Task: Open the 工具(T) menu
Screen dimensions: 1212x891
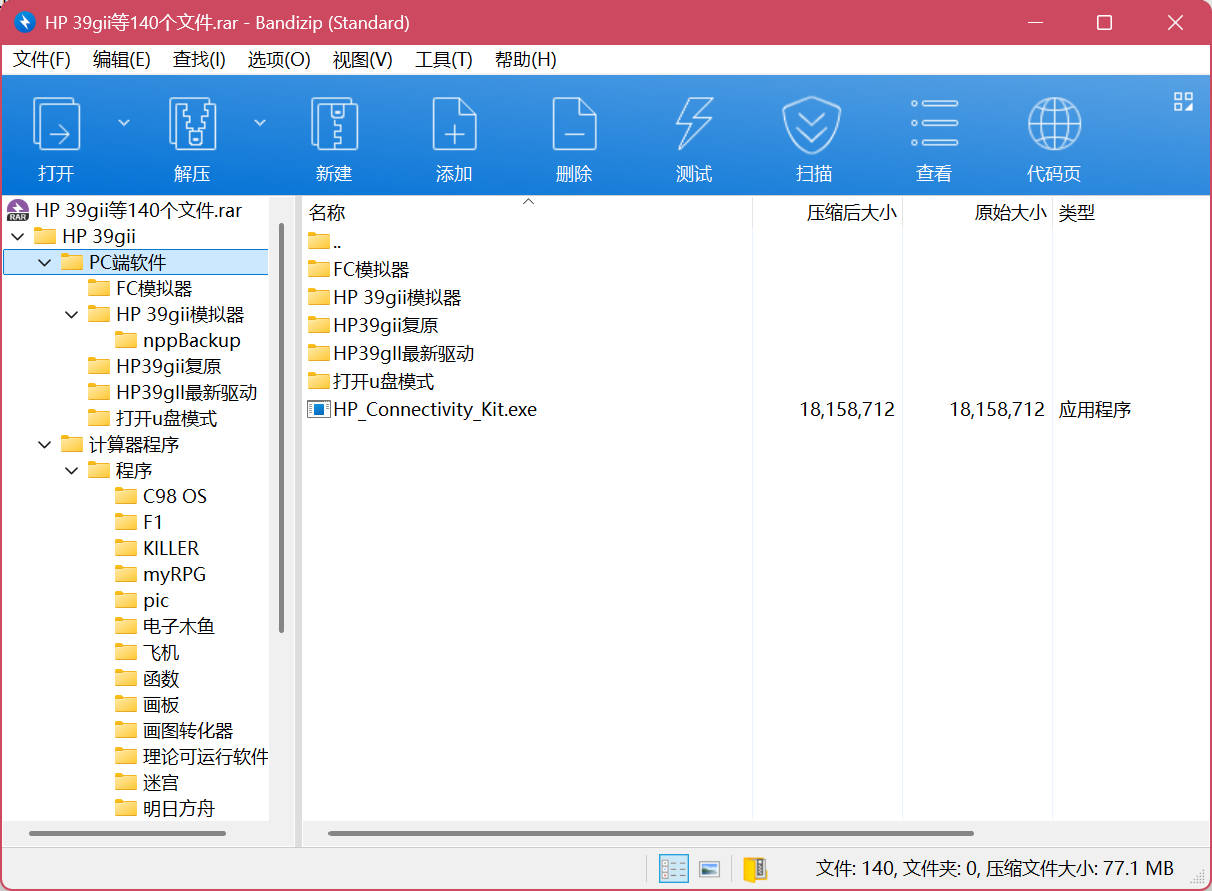Action: click(444, 60)
